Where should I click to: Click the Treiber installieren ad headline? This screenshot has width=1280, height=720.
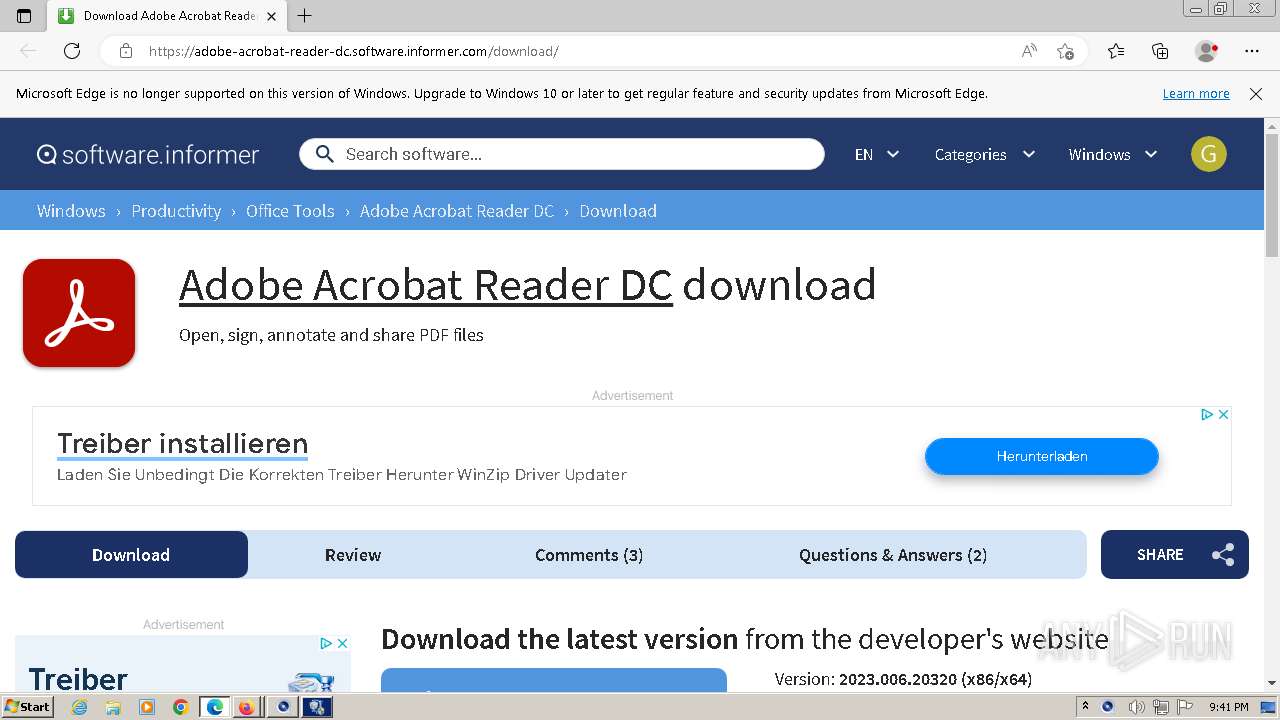click(x=182, y=443)
